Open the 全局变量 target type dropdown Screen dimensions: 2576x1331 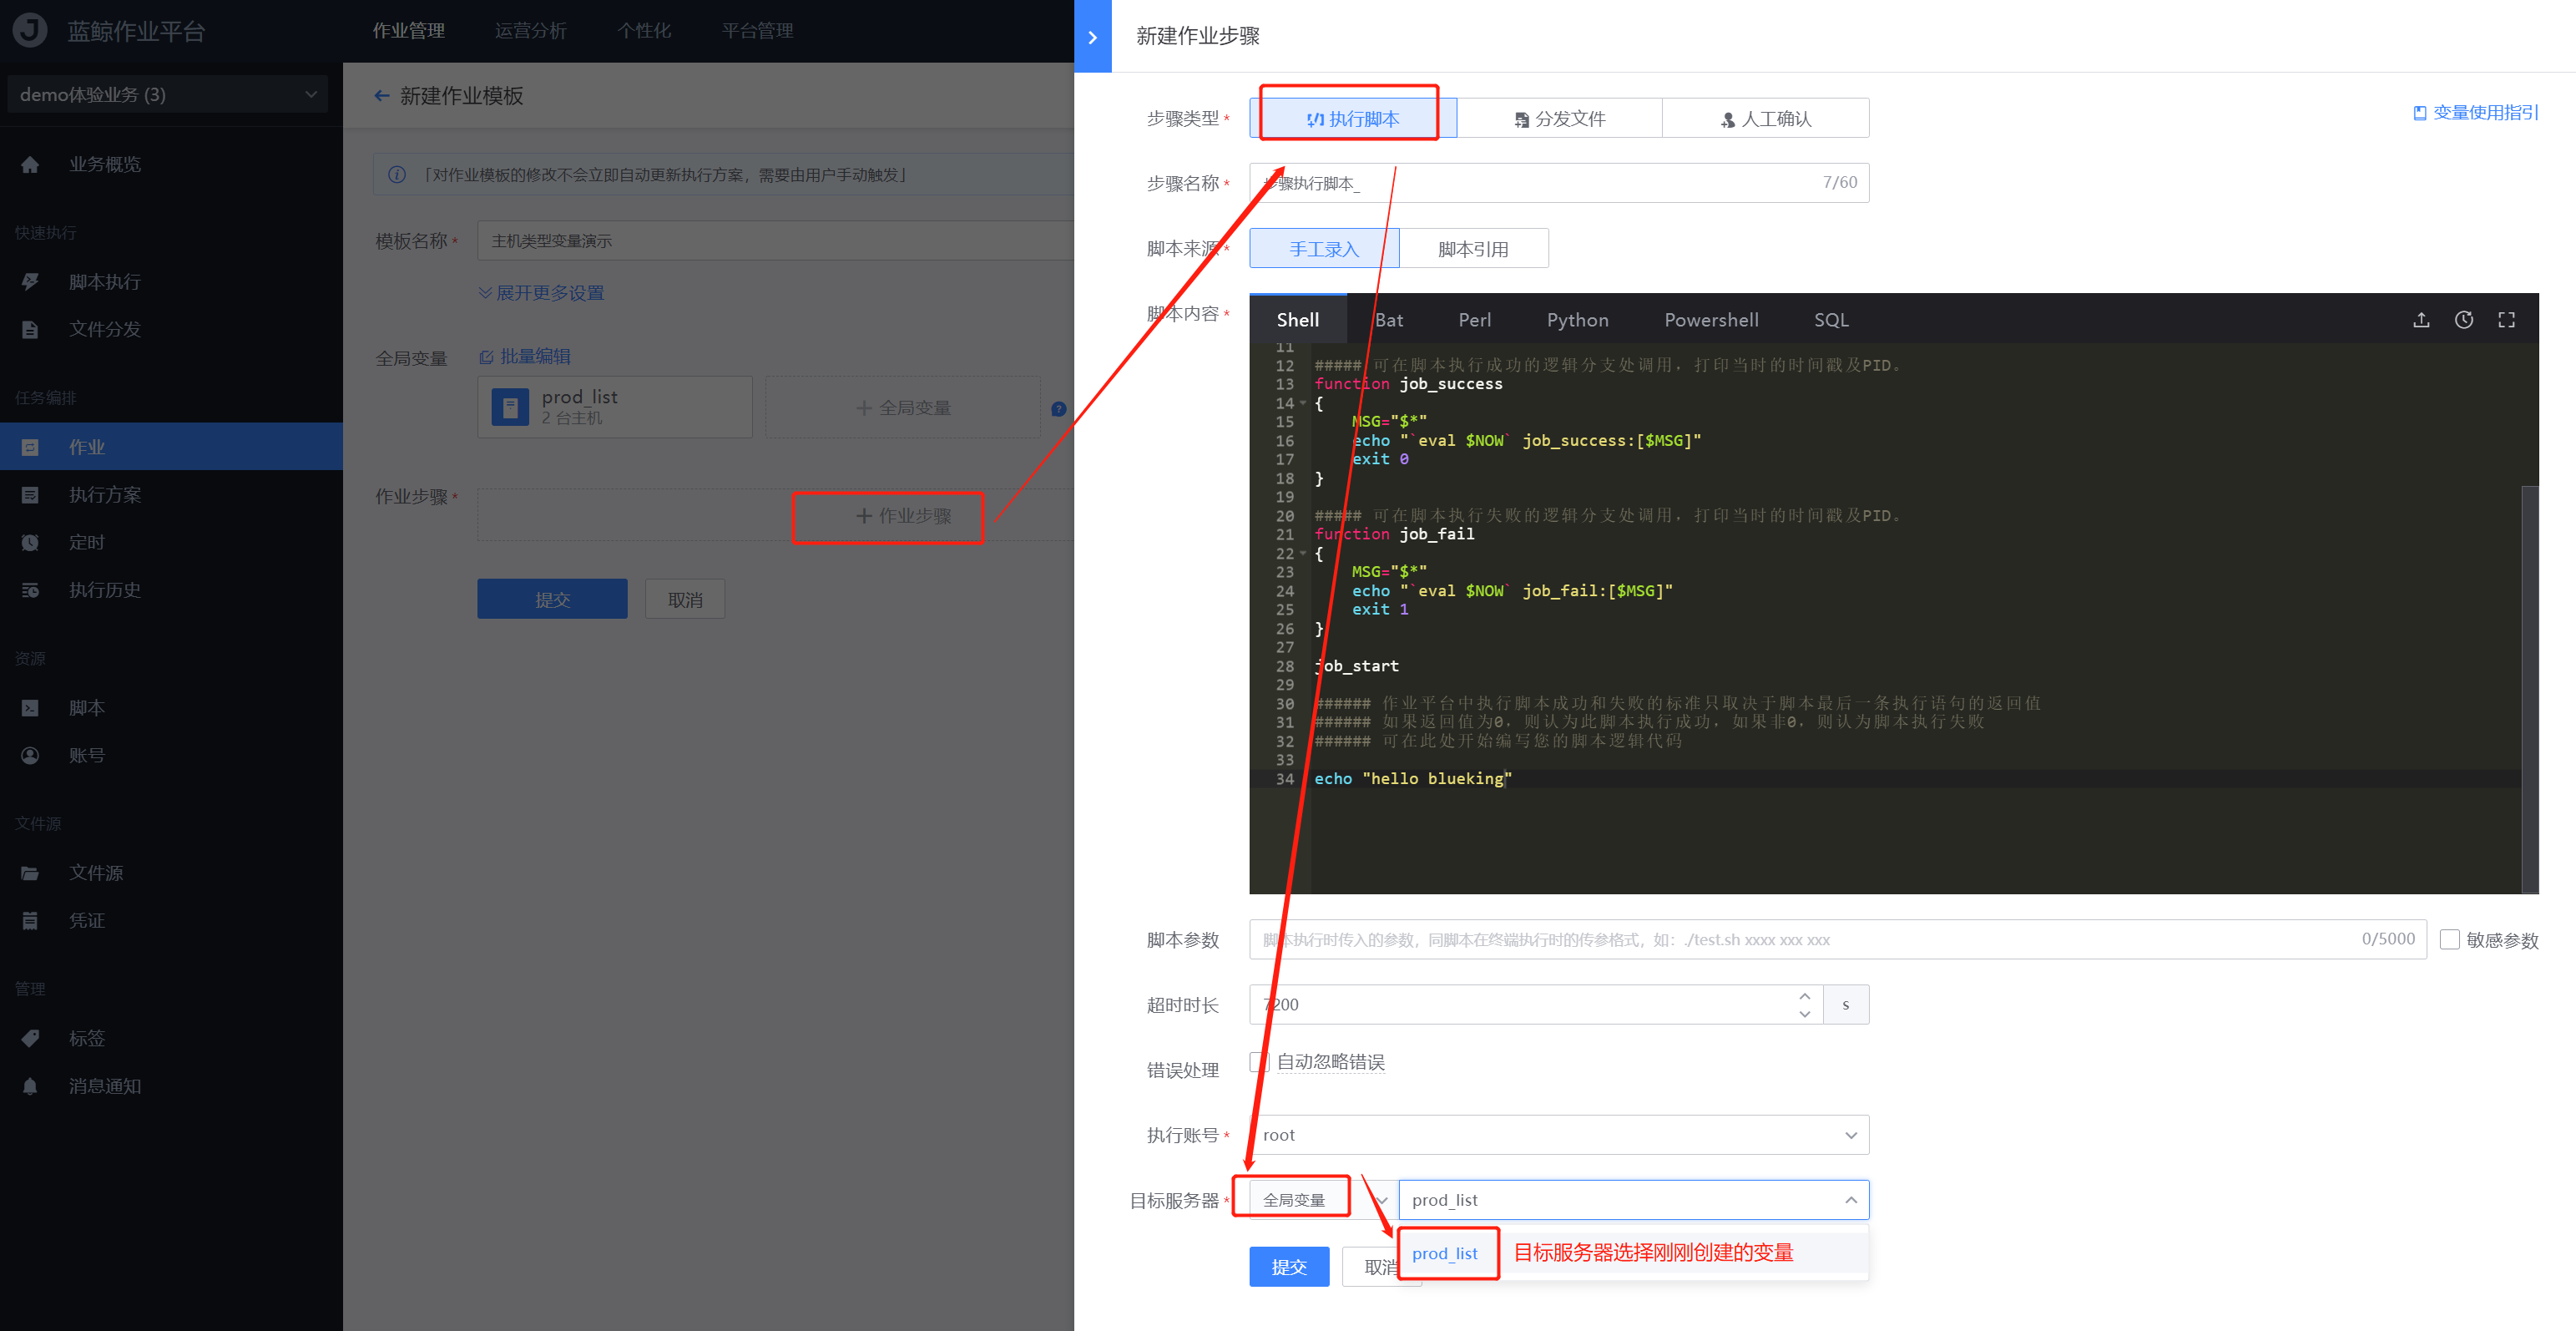coord(1323,1200)
